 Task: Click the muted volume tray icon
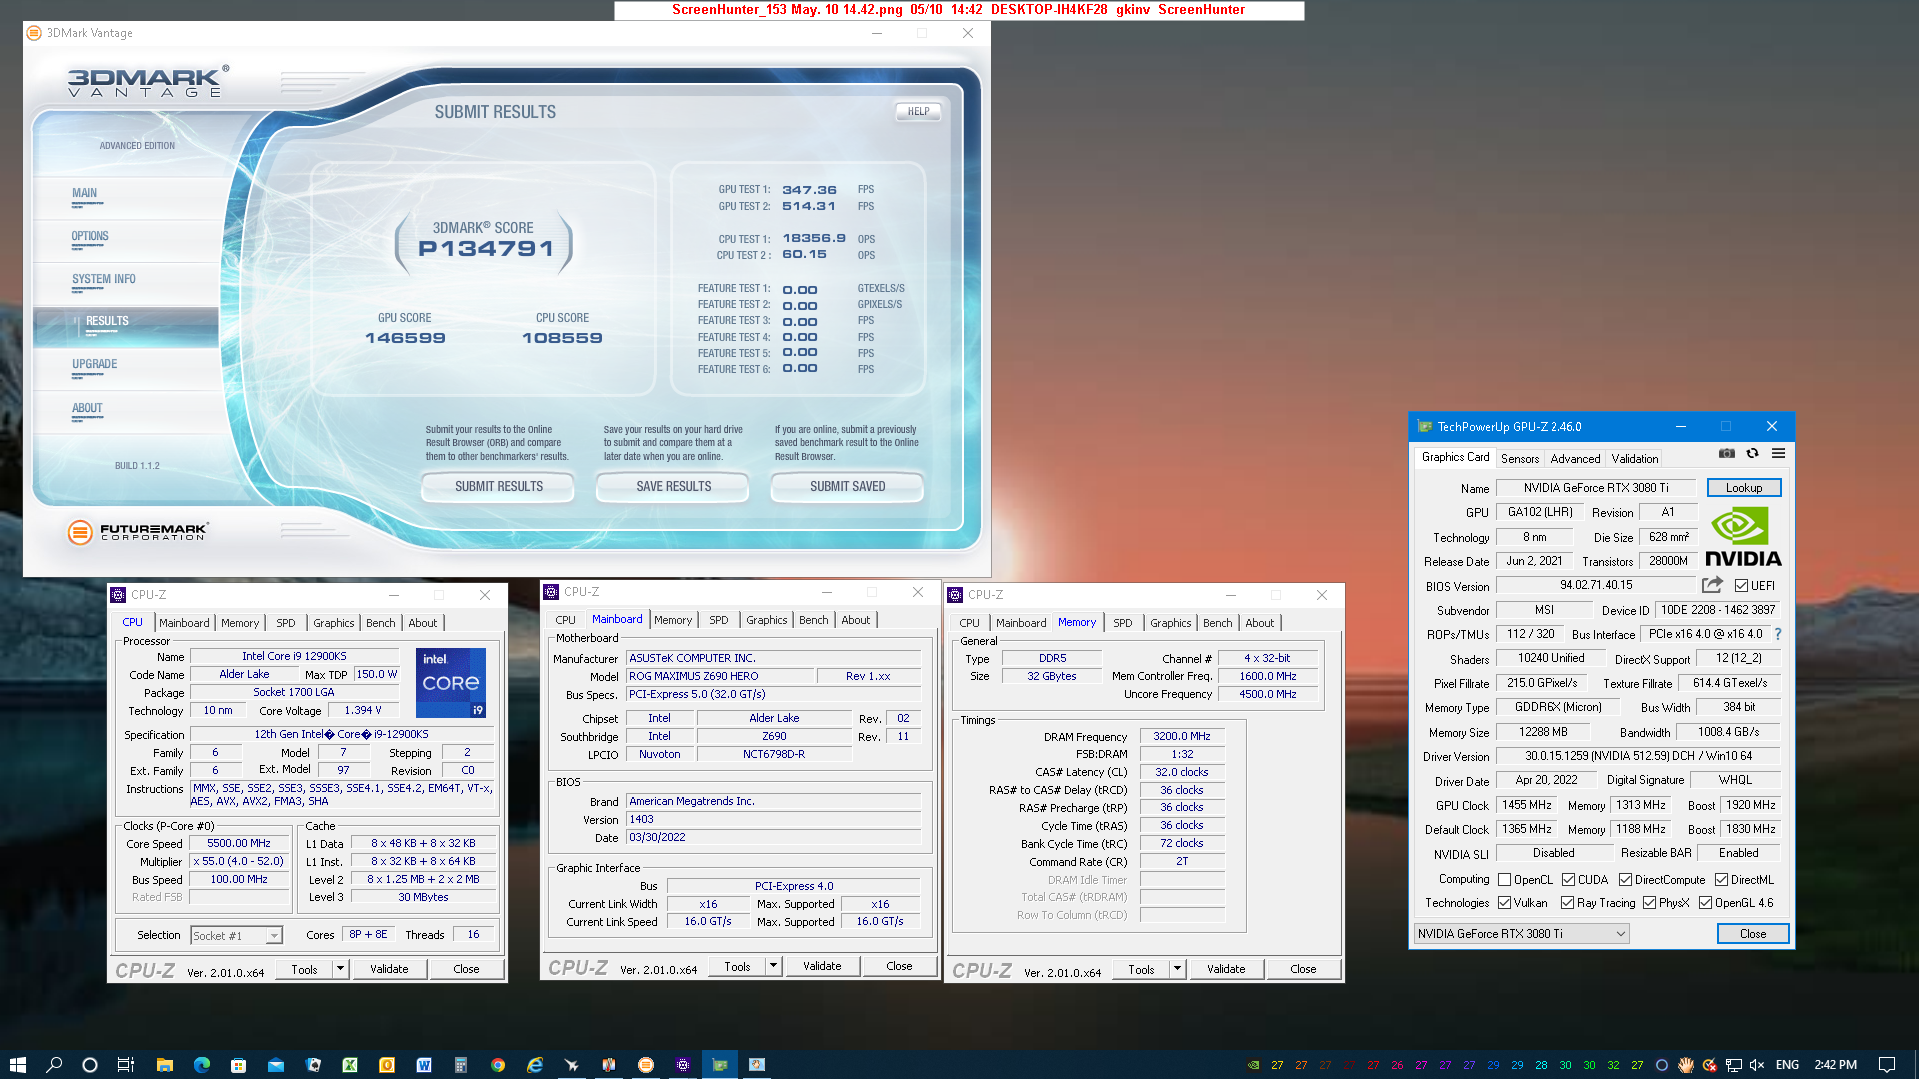1757,1065
